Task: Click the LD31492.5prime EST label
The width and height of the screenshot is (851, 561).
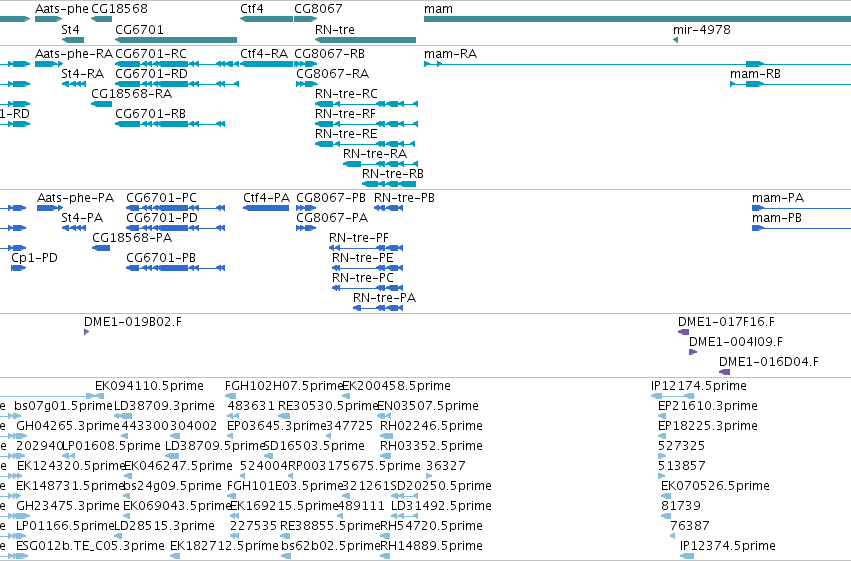Action: tap(441, 506)
